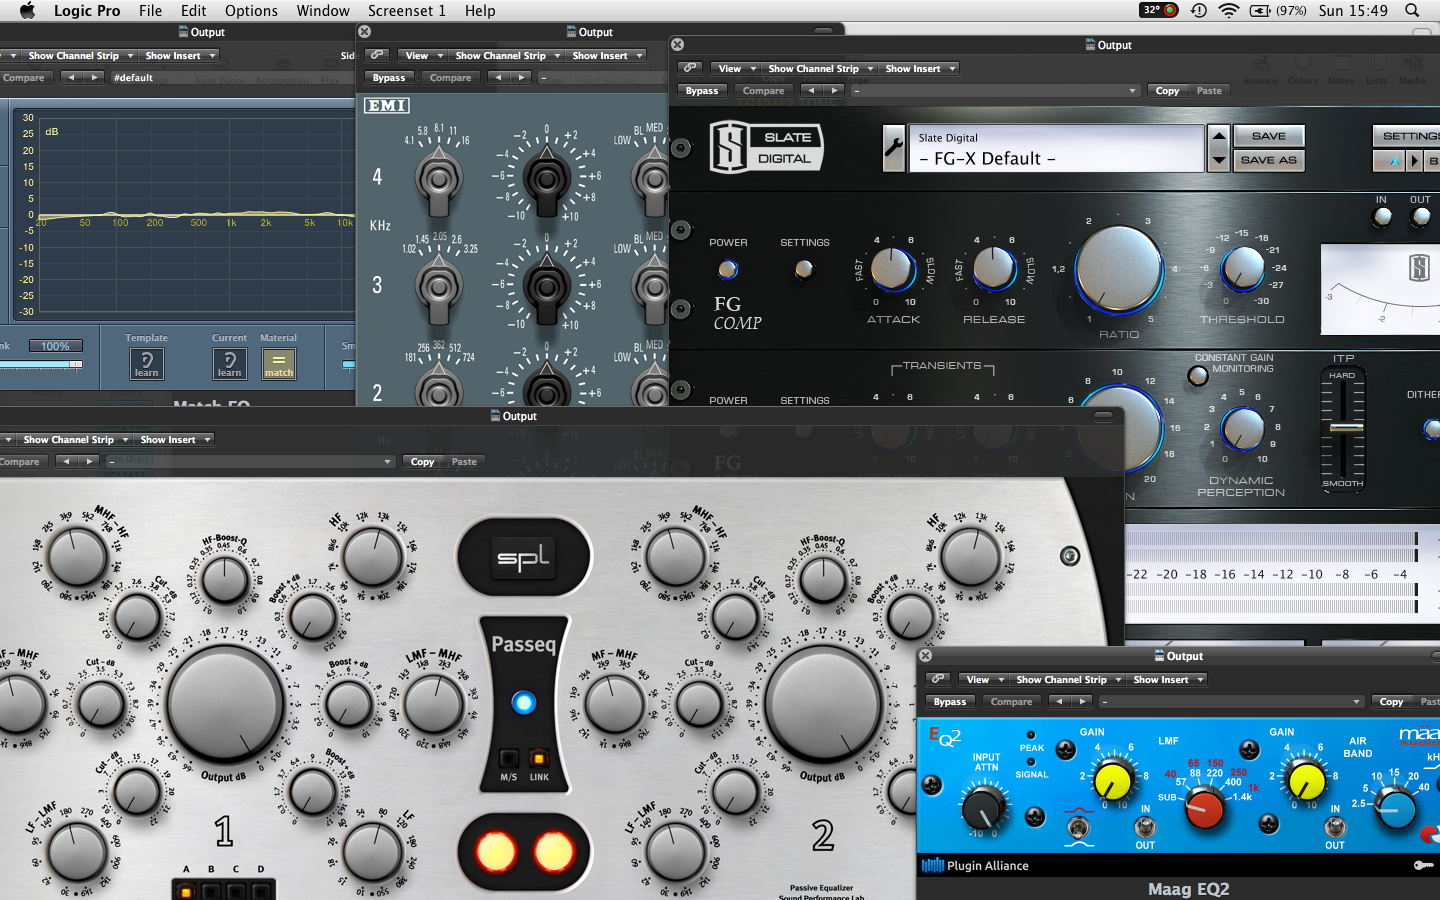Click the yellow Air Band Gain knob on Maag EQ2
Image resolution: width=1440 pixels, height=900 pixels.
[x=1306, y=782]
